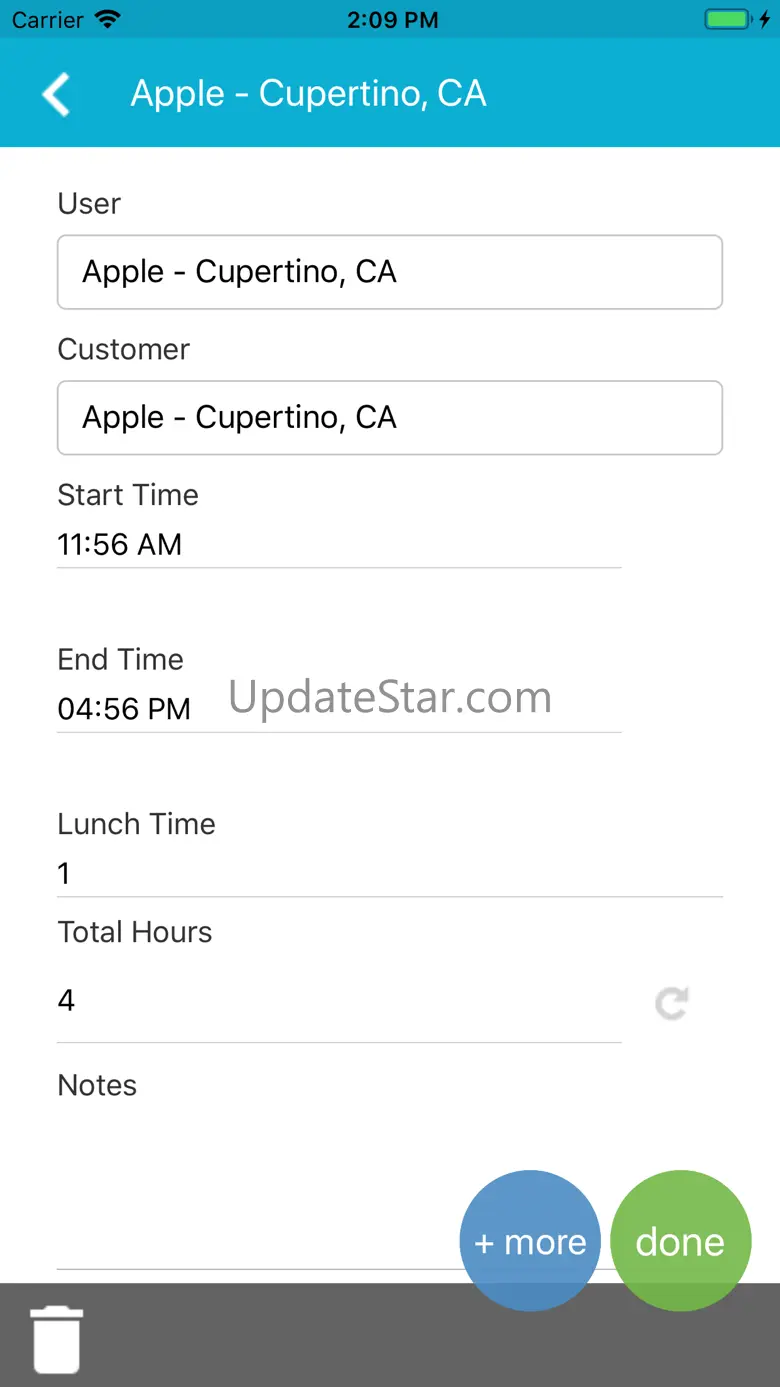Tap the blue + more button
780x1387 pixels.
tap(530, 1241)
